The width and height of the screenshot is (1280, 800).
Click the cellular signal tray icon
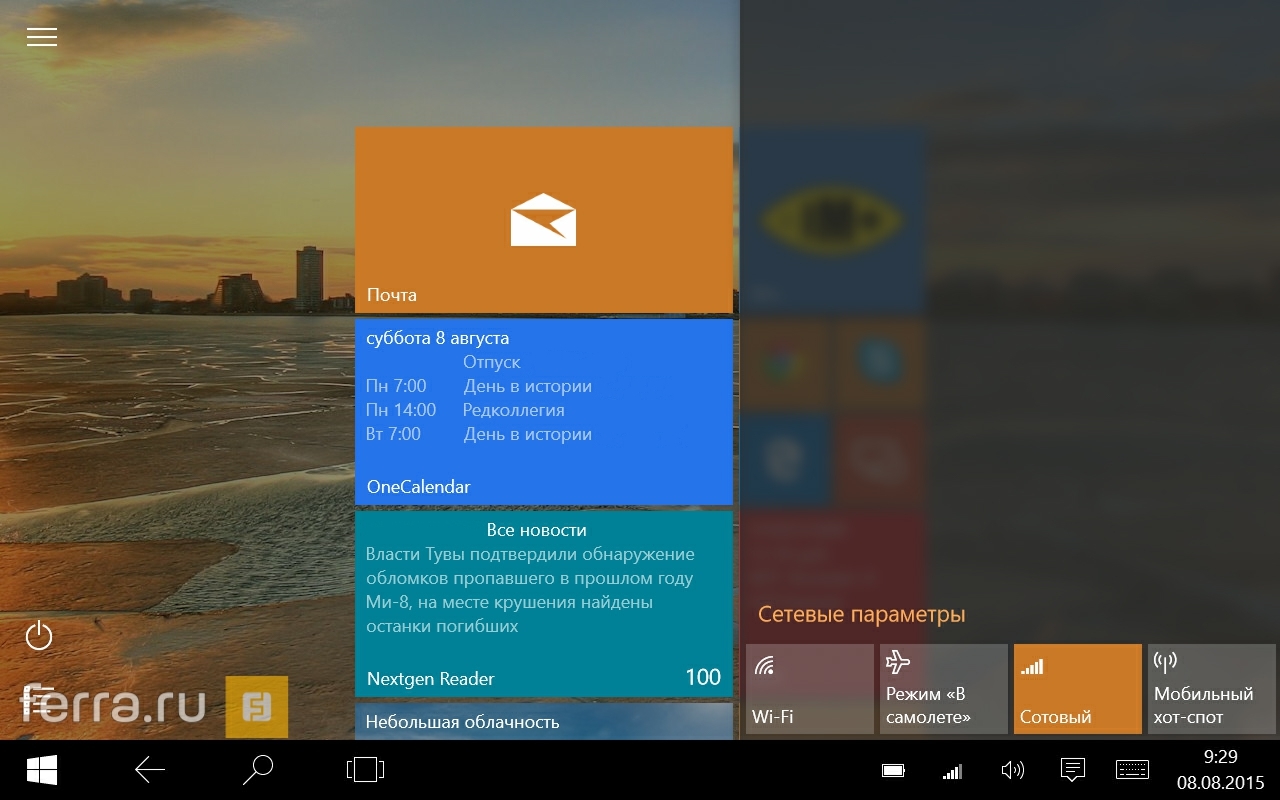tap(952, 770)
